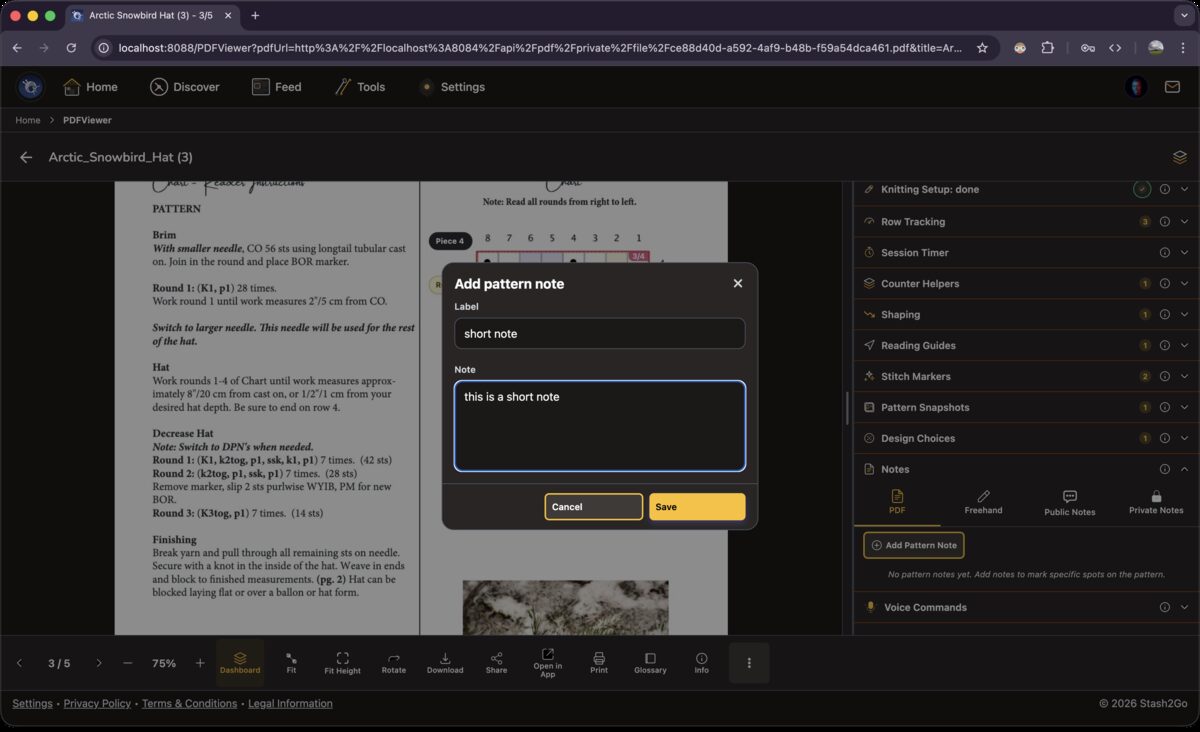Collapse the Notes section
Viewport: 1200px width, 732px height.
click(1186, 469)
